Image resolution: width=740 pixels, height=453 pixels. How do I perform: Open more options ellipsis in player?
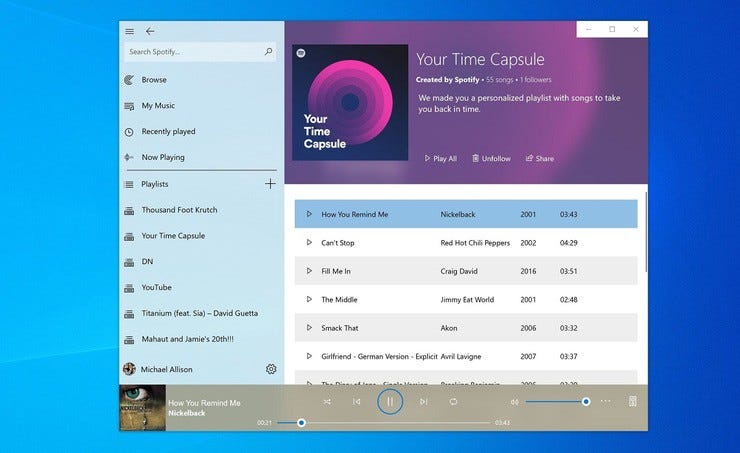pyautogui.click(x=605, y=402)
